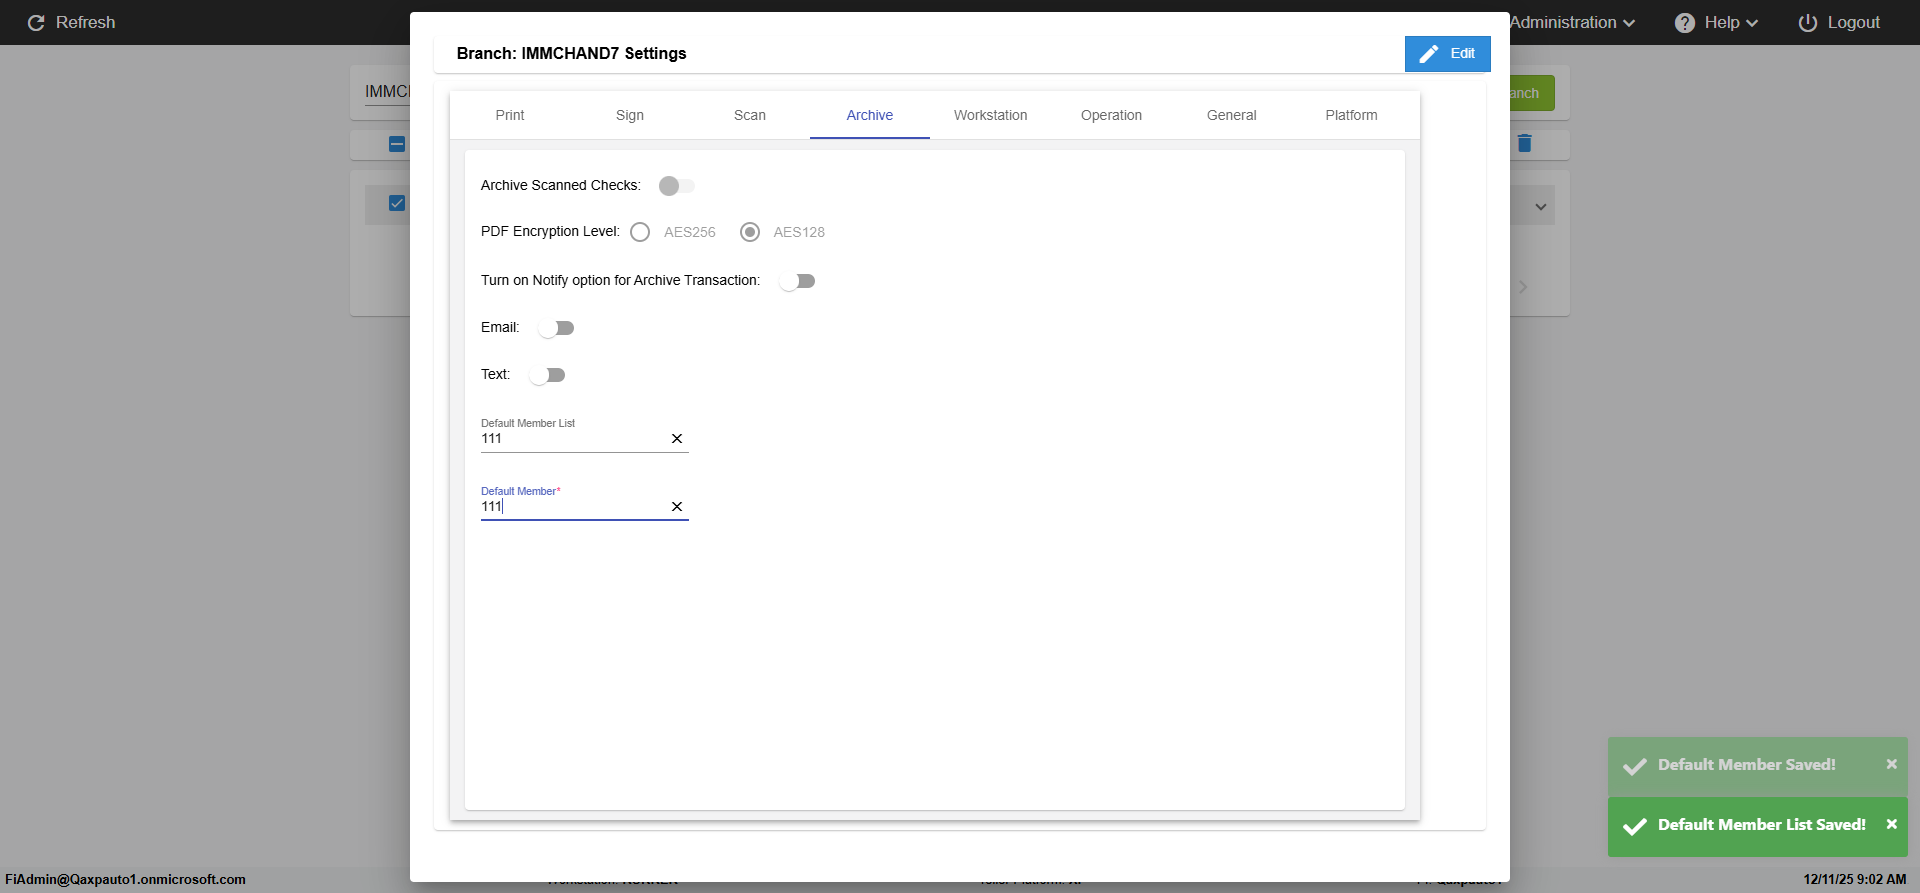
Task: Toggle the Email switch
Action: [556, 328]
